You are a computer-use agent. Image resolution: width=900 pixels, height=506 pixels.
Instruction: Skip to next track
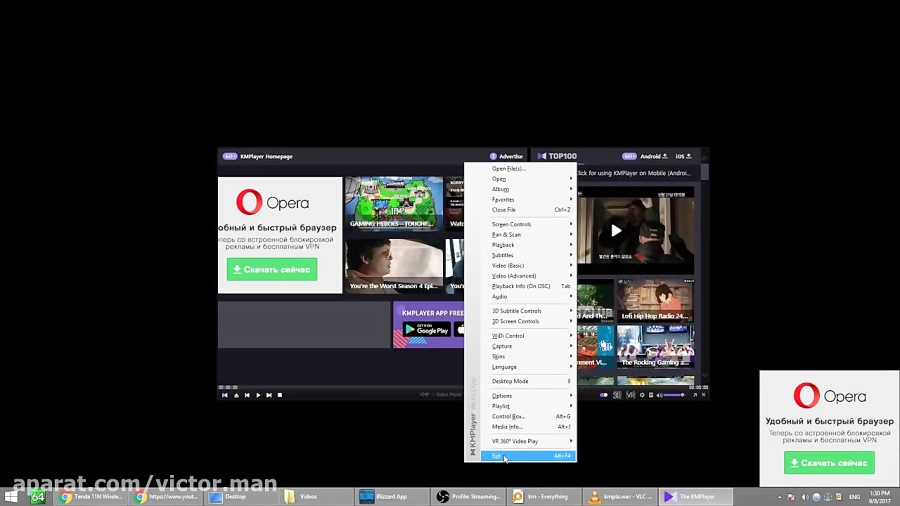tap(269, 395)
